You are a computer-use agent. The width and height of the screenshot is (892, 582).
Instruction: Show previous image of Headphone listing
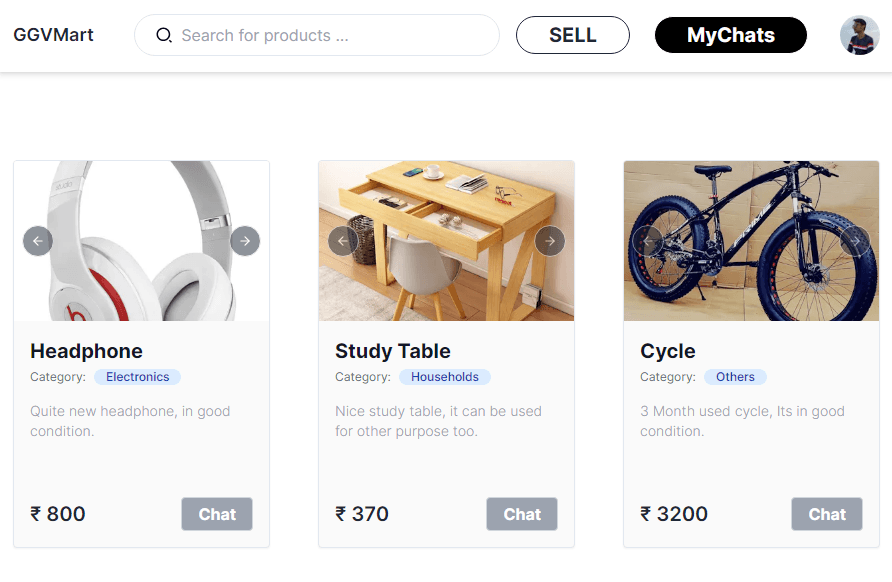tap(38, 241)
